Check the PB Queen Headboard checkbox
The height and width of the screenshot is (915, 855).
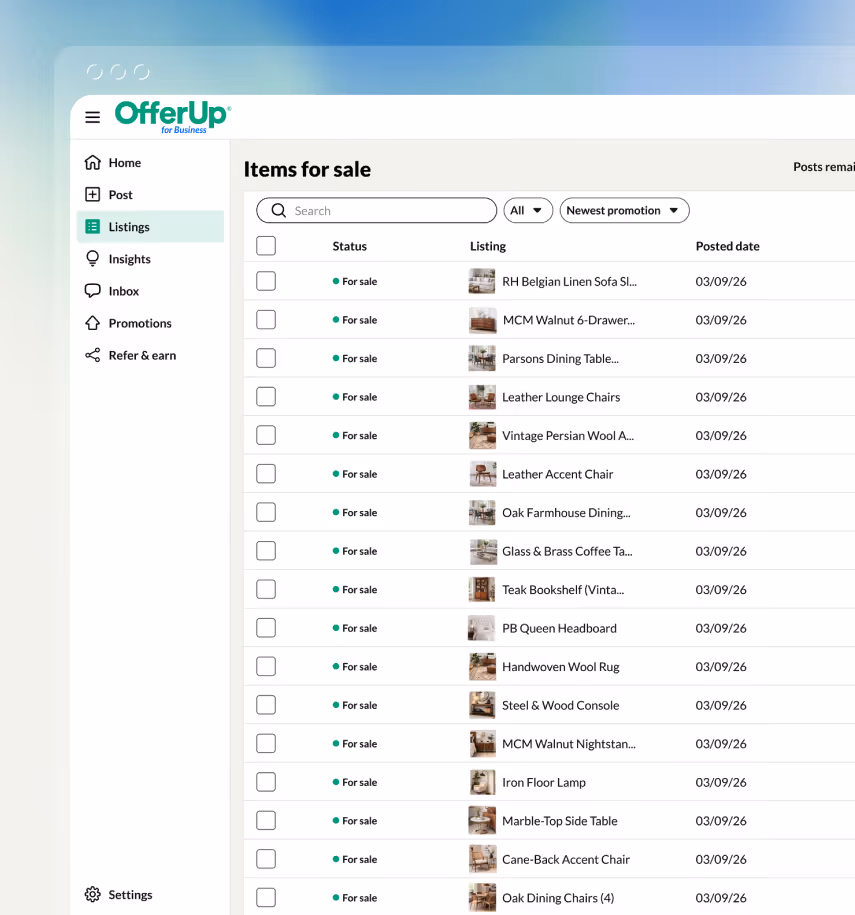(266, 628)
